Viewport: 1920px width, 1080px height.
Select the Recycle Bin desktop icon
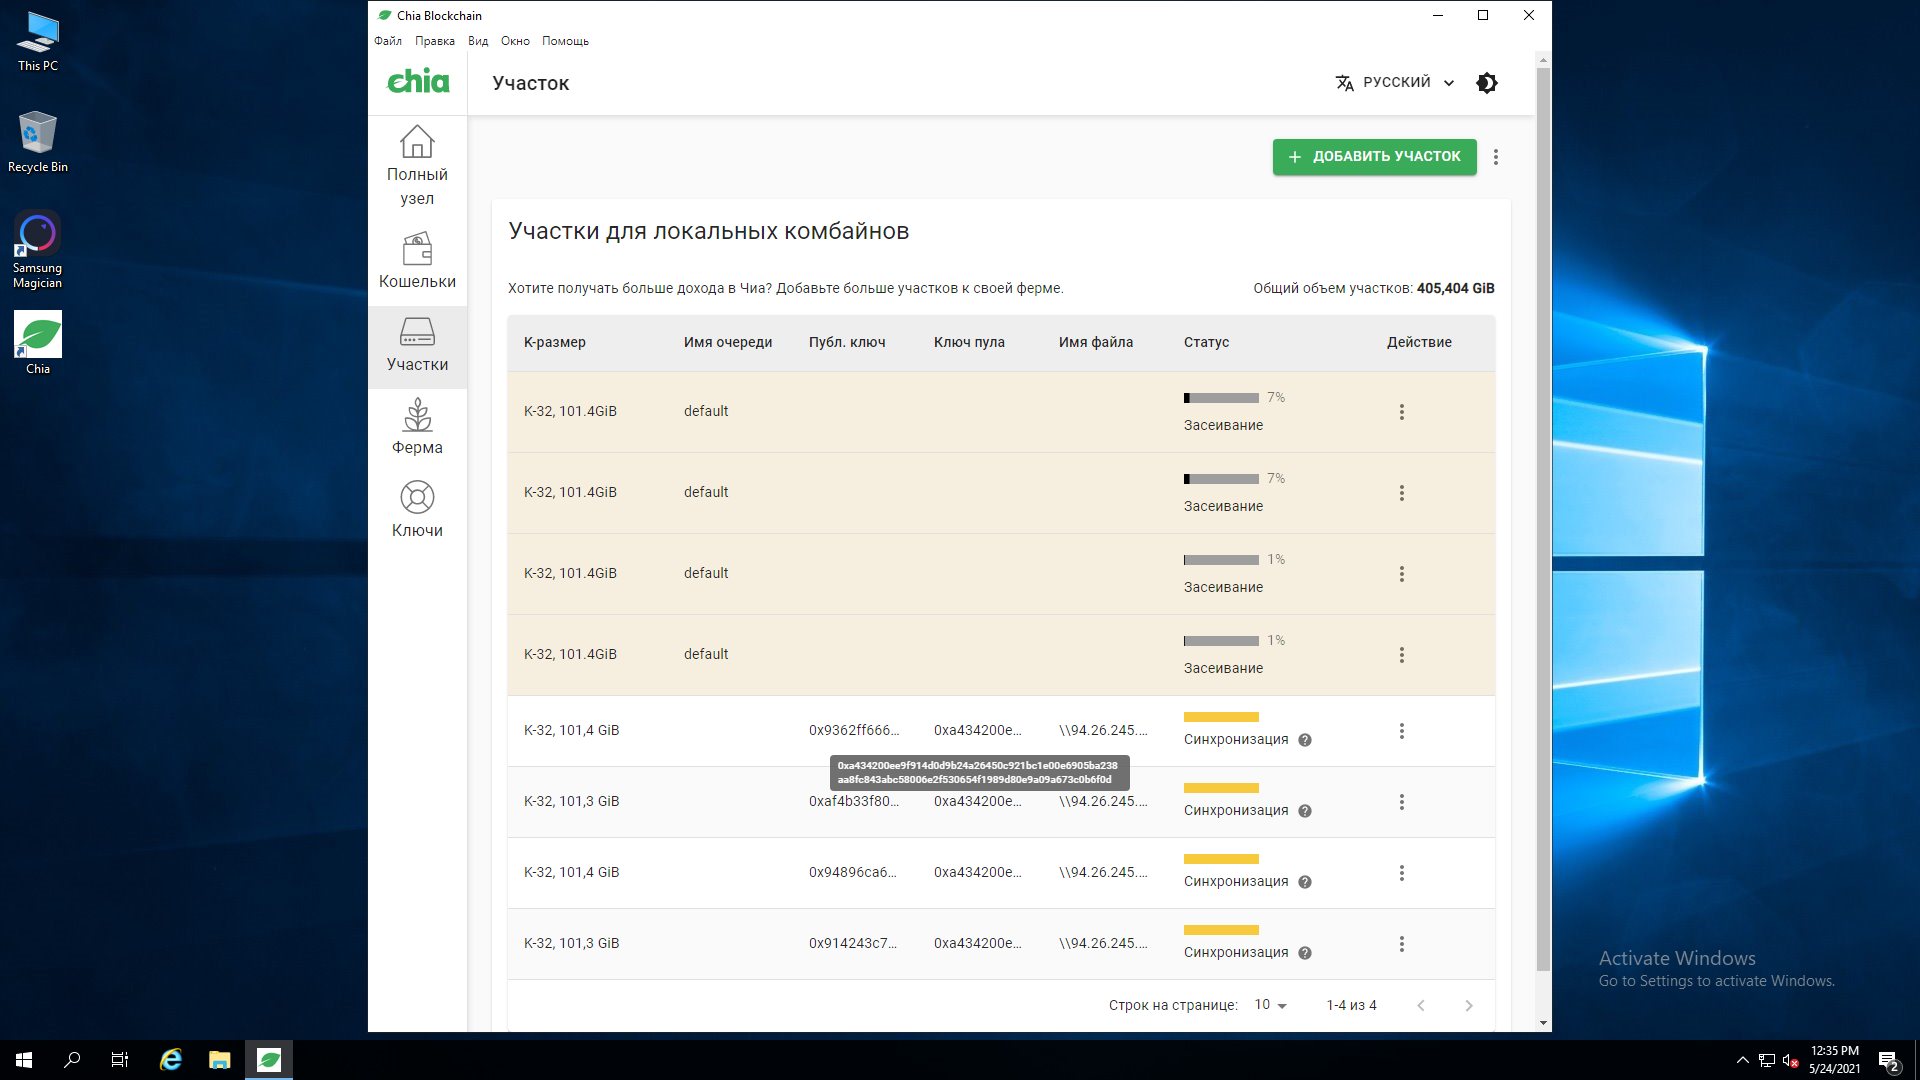[x=37, y=142]
